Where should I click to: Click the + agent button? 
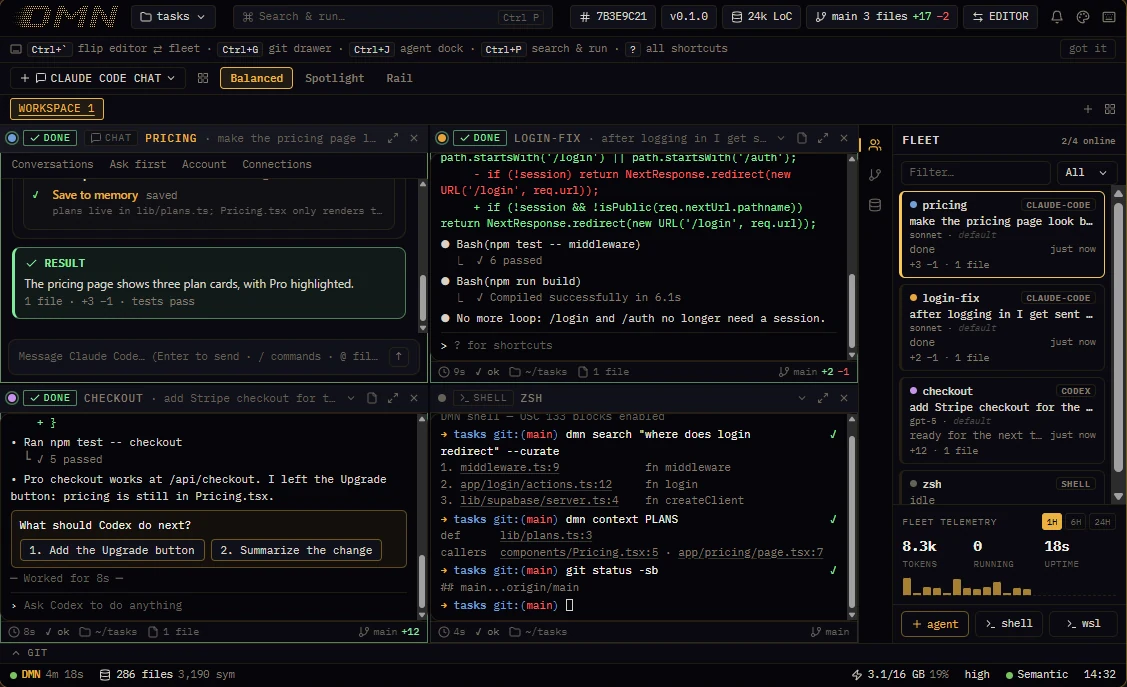pos(935,624)
